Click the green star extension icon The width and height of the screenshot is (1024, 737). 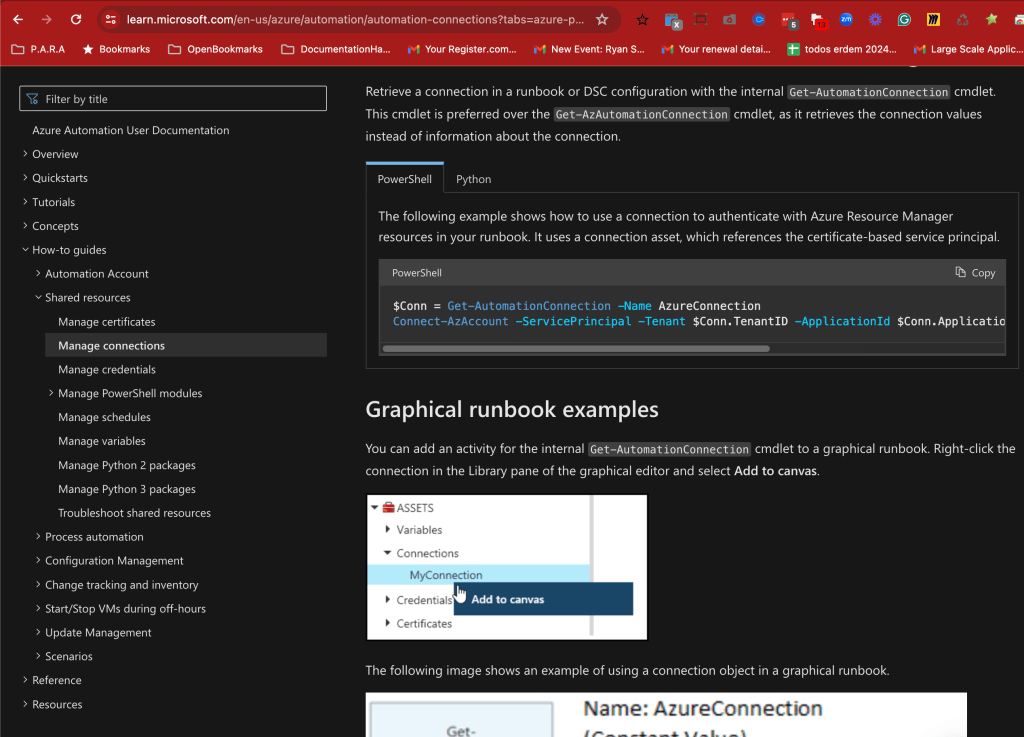(x=992, y=19)
